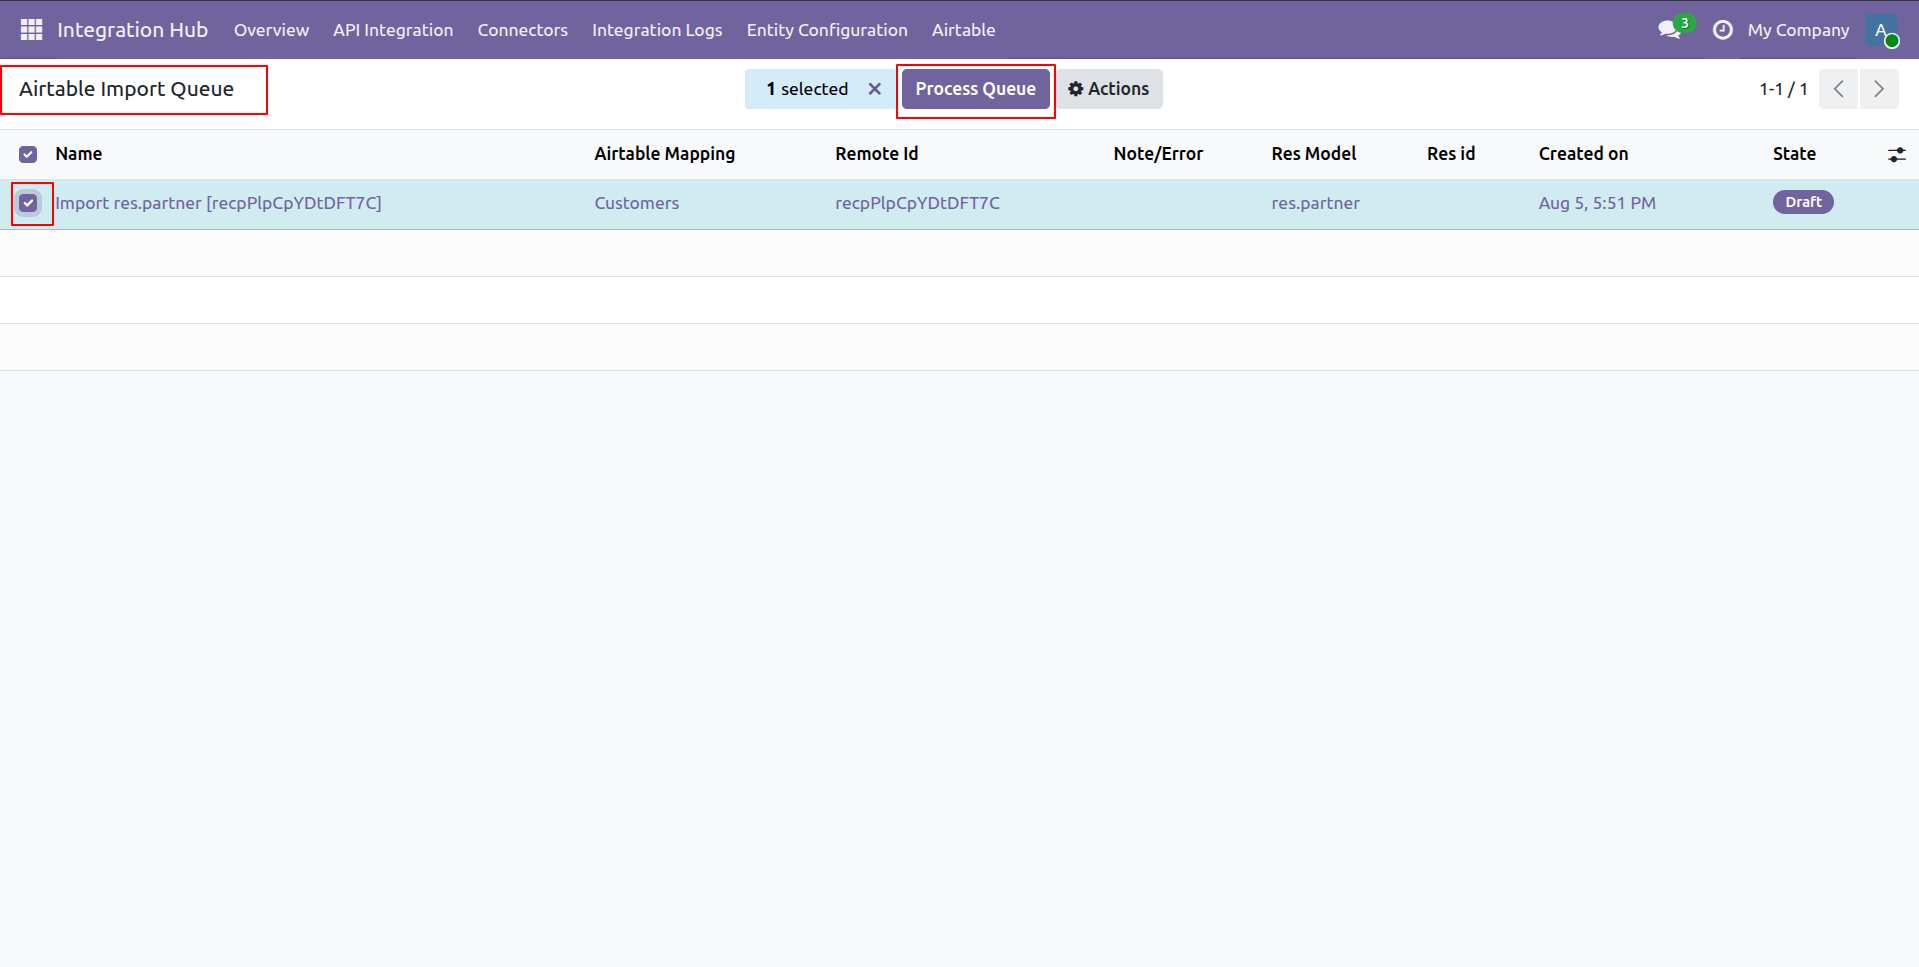Open the Customers mapping link
The height and width of the screenshot is (967, 1919).
point(636,203)
